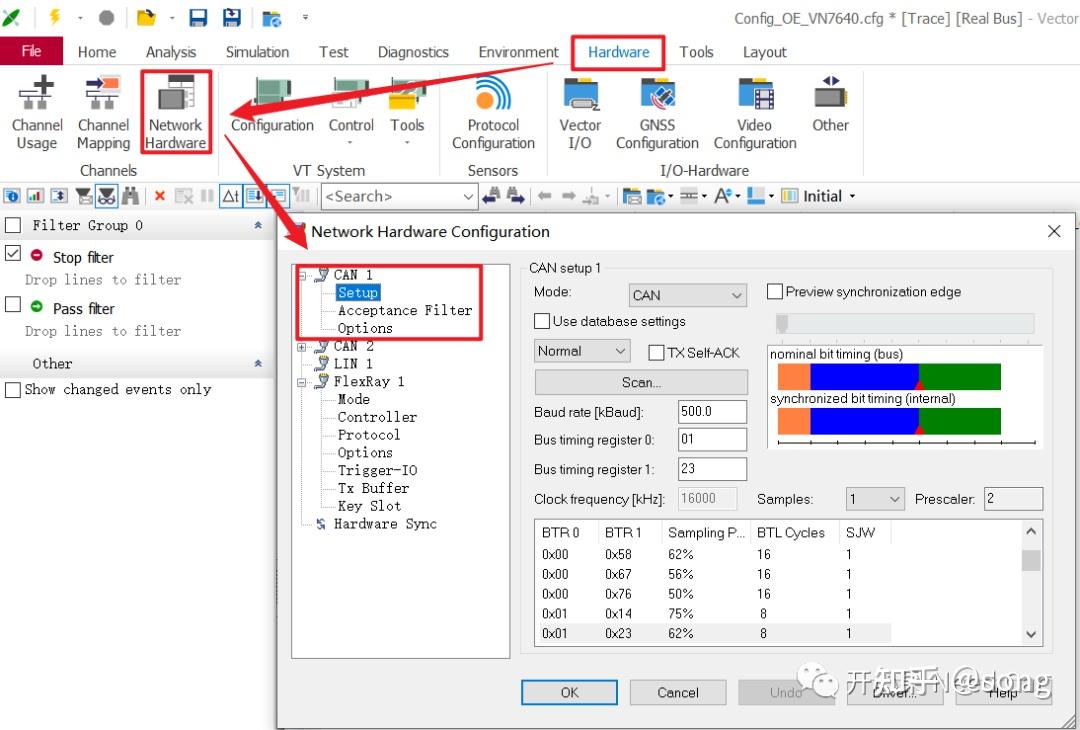
Task: Open the Channel Usage dialog
Action: click(x=37, y=112)
